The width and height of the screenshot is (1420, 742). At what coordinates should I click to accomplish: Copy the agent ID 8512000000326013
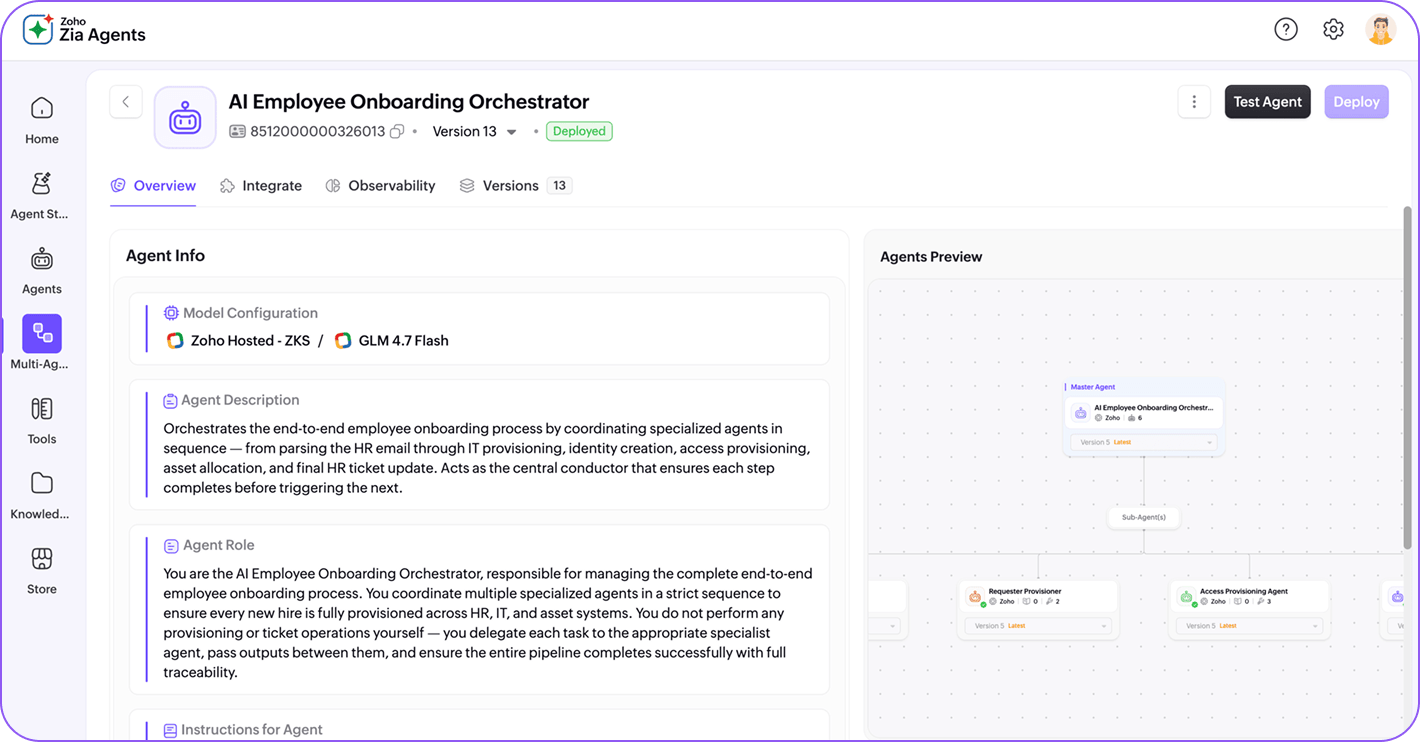(397, 131)
